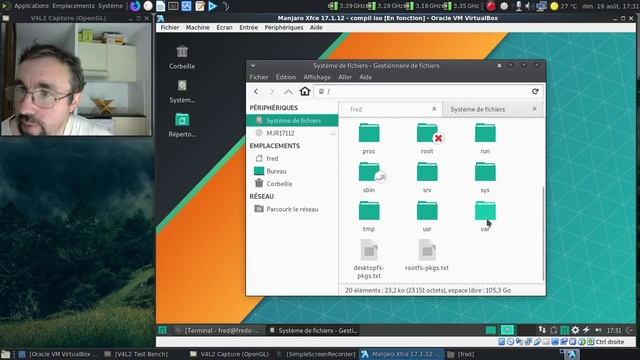640x360 pixels.
Task: Open volume control in VM panel
Action: tap(598, 330)
